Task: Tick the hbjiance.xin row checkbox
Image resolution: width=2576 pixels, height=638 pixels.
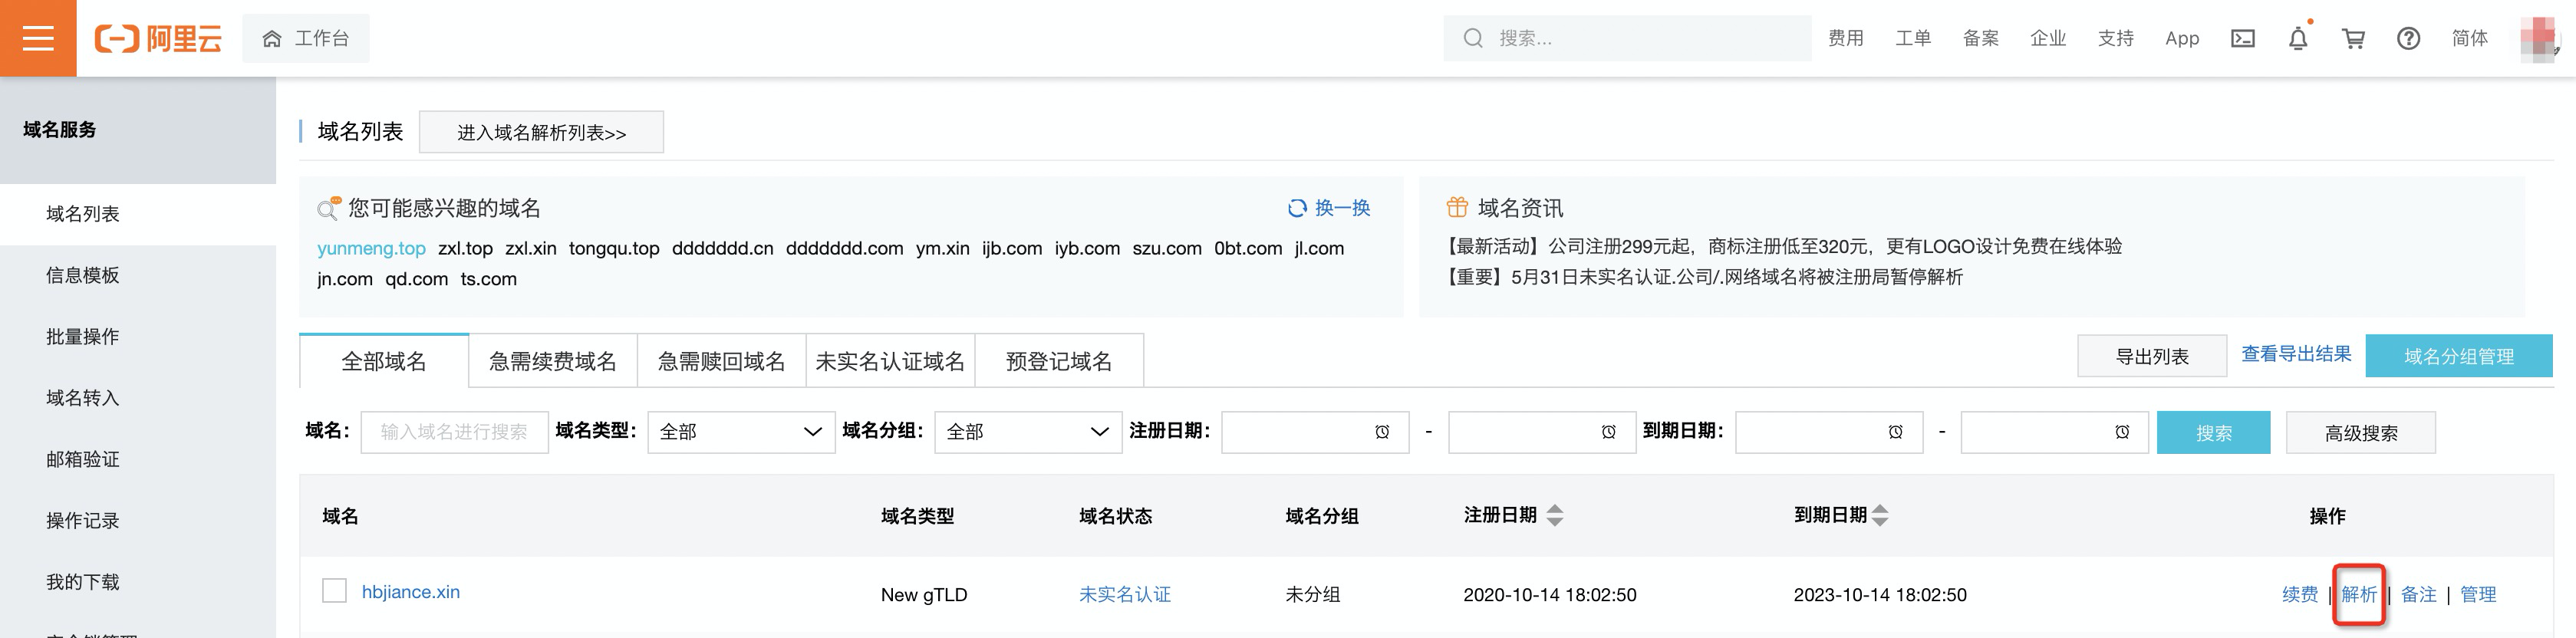Action: point(334,591)
